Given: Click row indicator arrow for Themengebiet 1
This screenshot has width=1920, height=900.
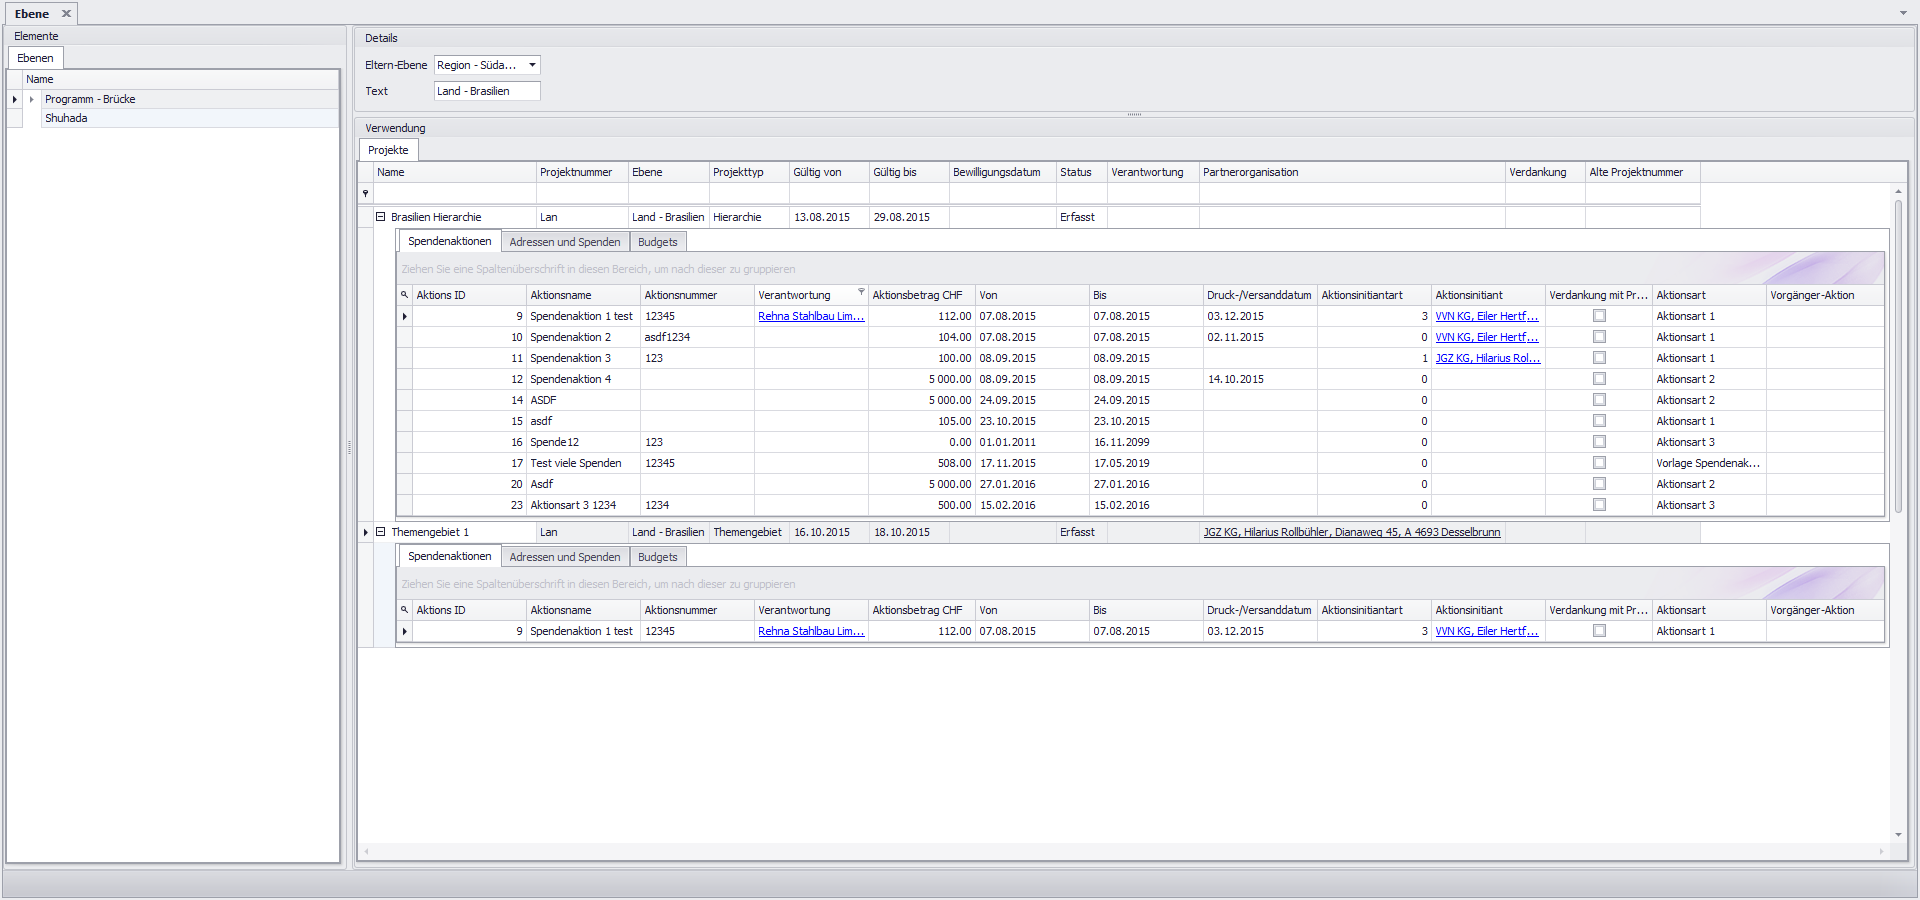Looking at the screenshot, I should tap(366, 532).
